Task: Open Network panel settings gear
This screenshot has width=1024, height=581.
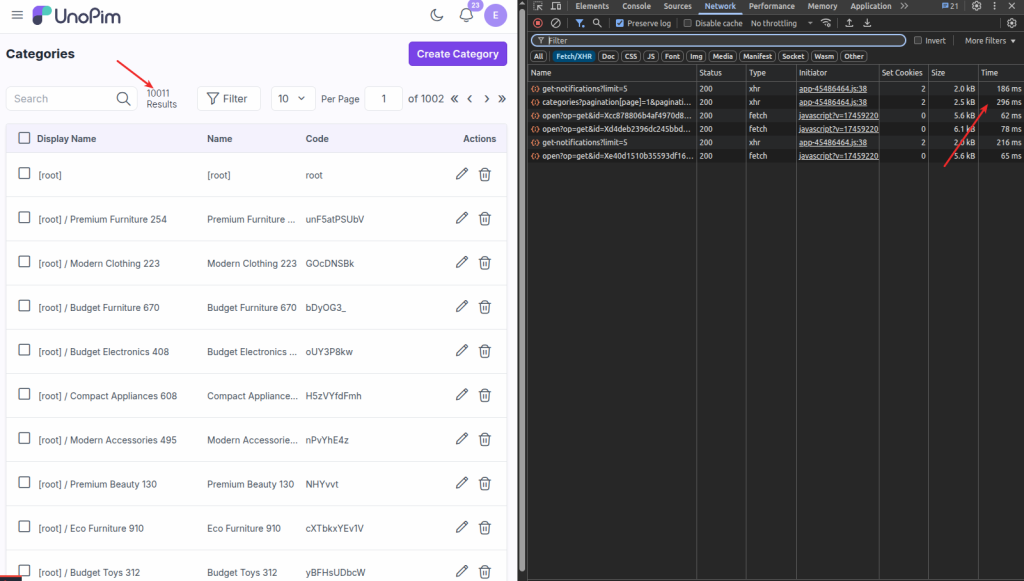Action: pyautogui.click(x=1012, y=23)
